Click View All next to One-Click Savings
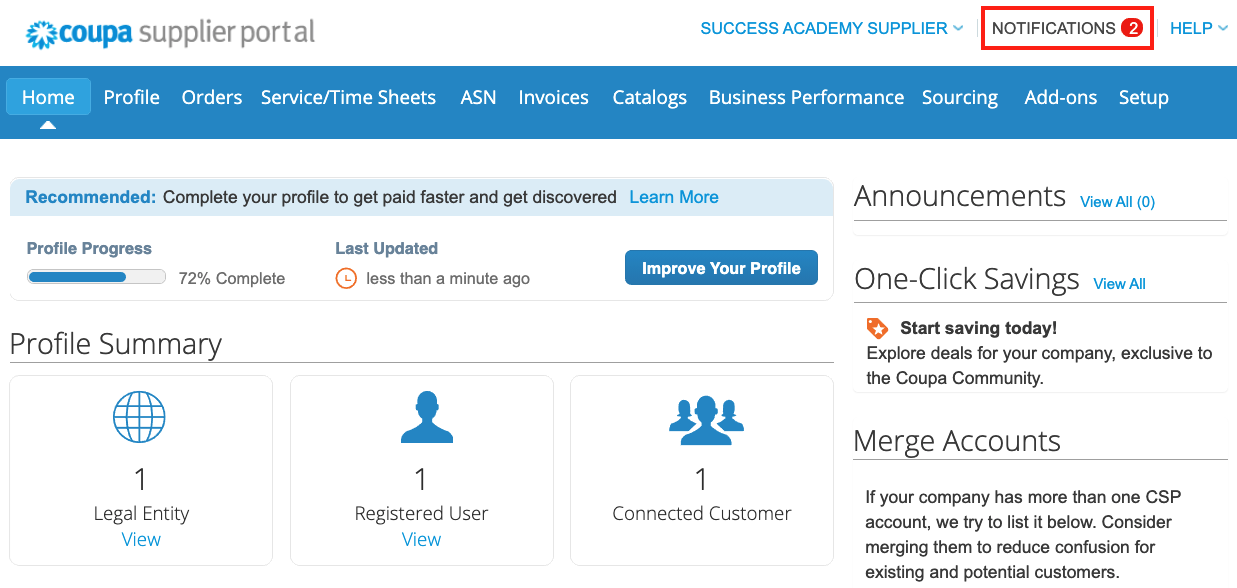The width and height of the screenshot is (1237, 588). click(1119, 284)
